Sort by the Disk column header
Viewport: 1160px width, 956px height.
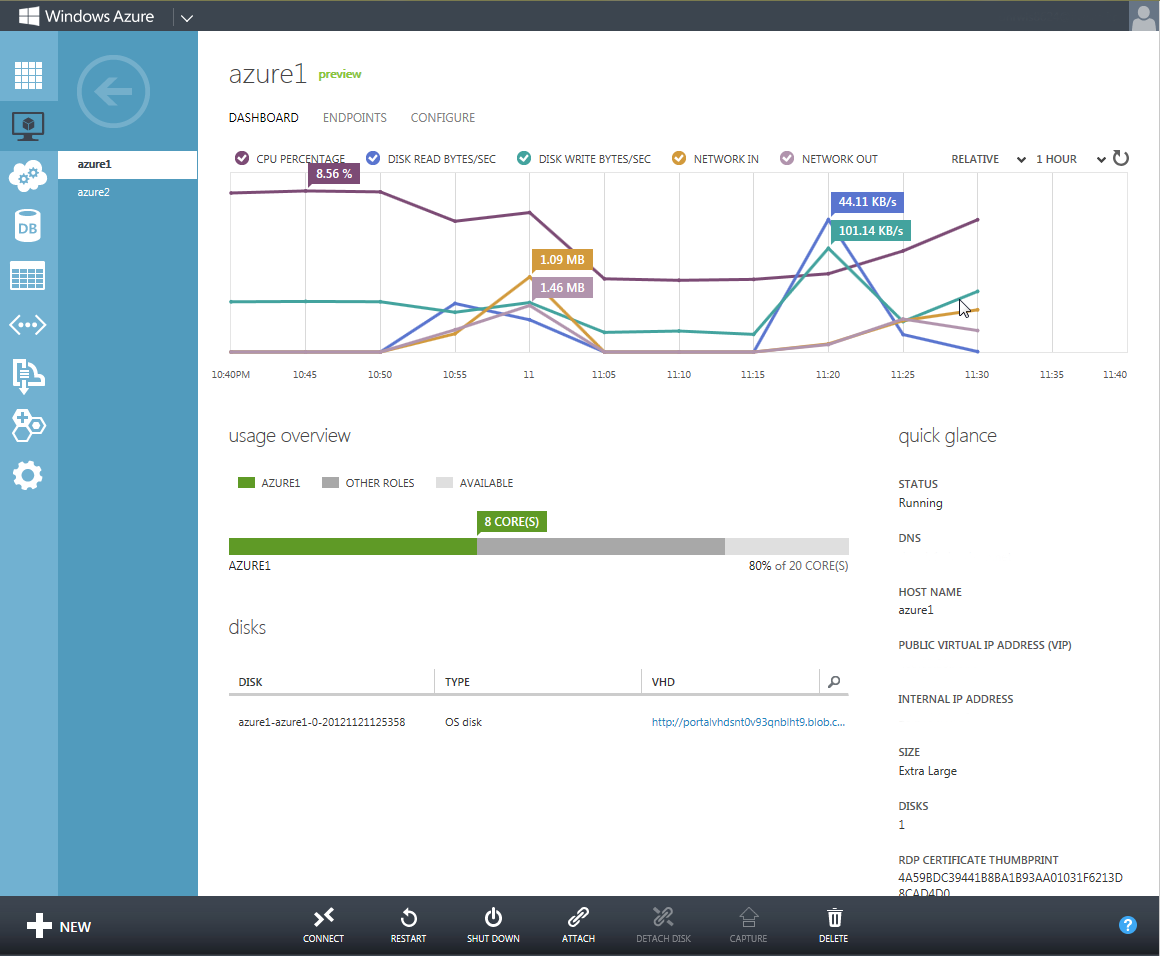tap(250, 682)
